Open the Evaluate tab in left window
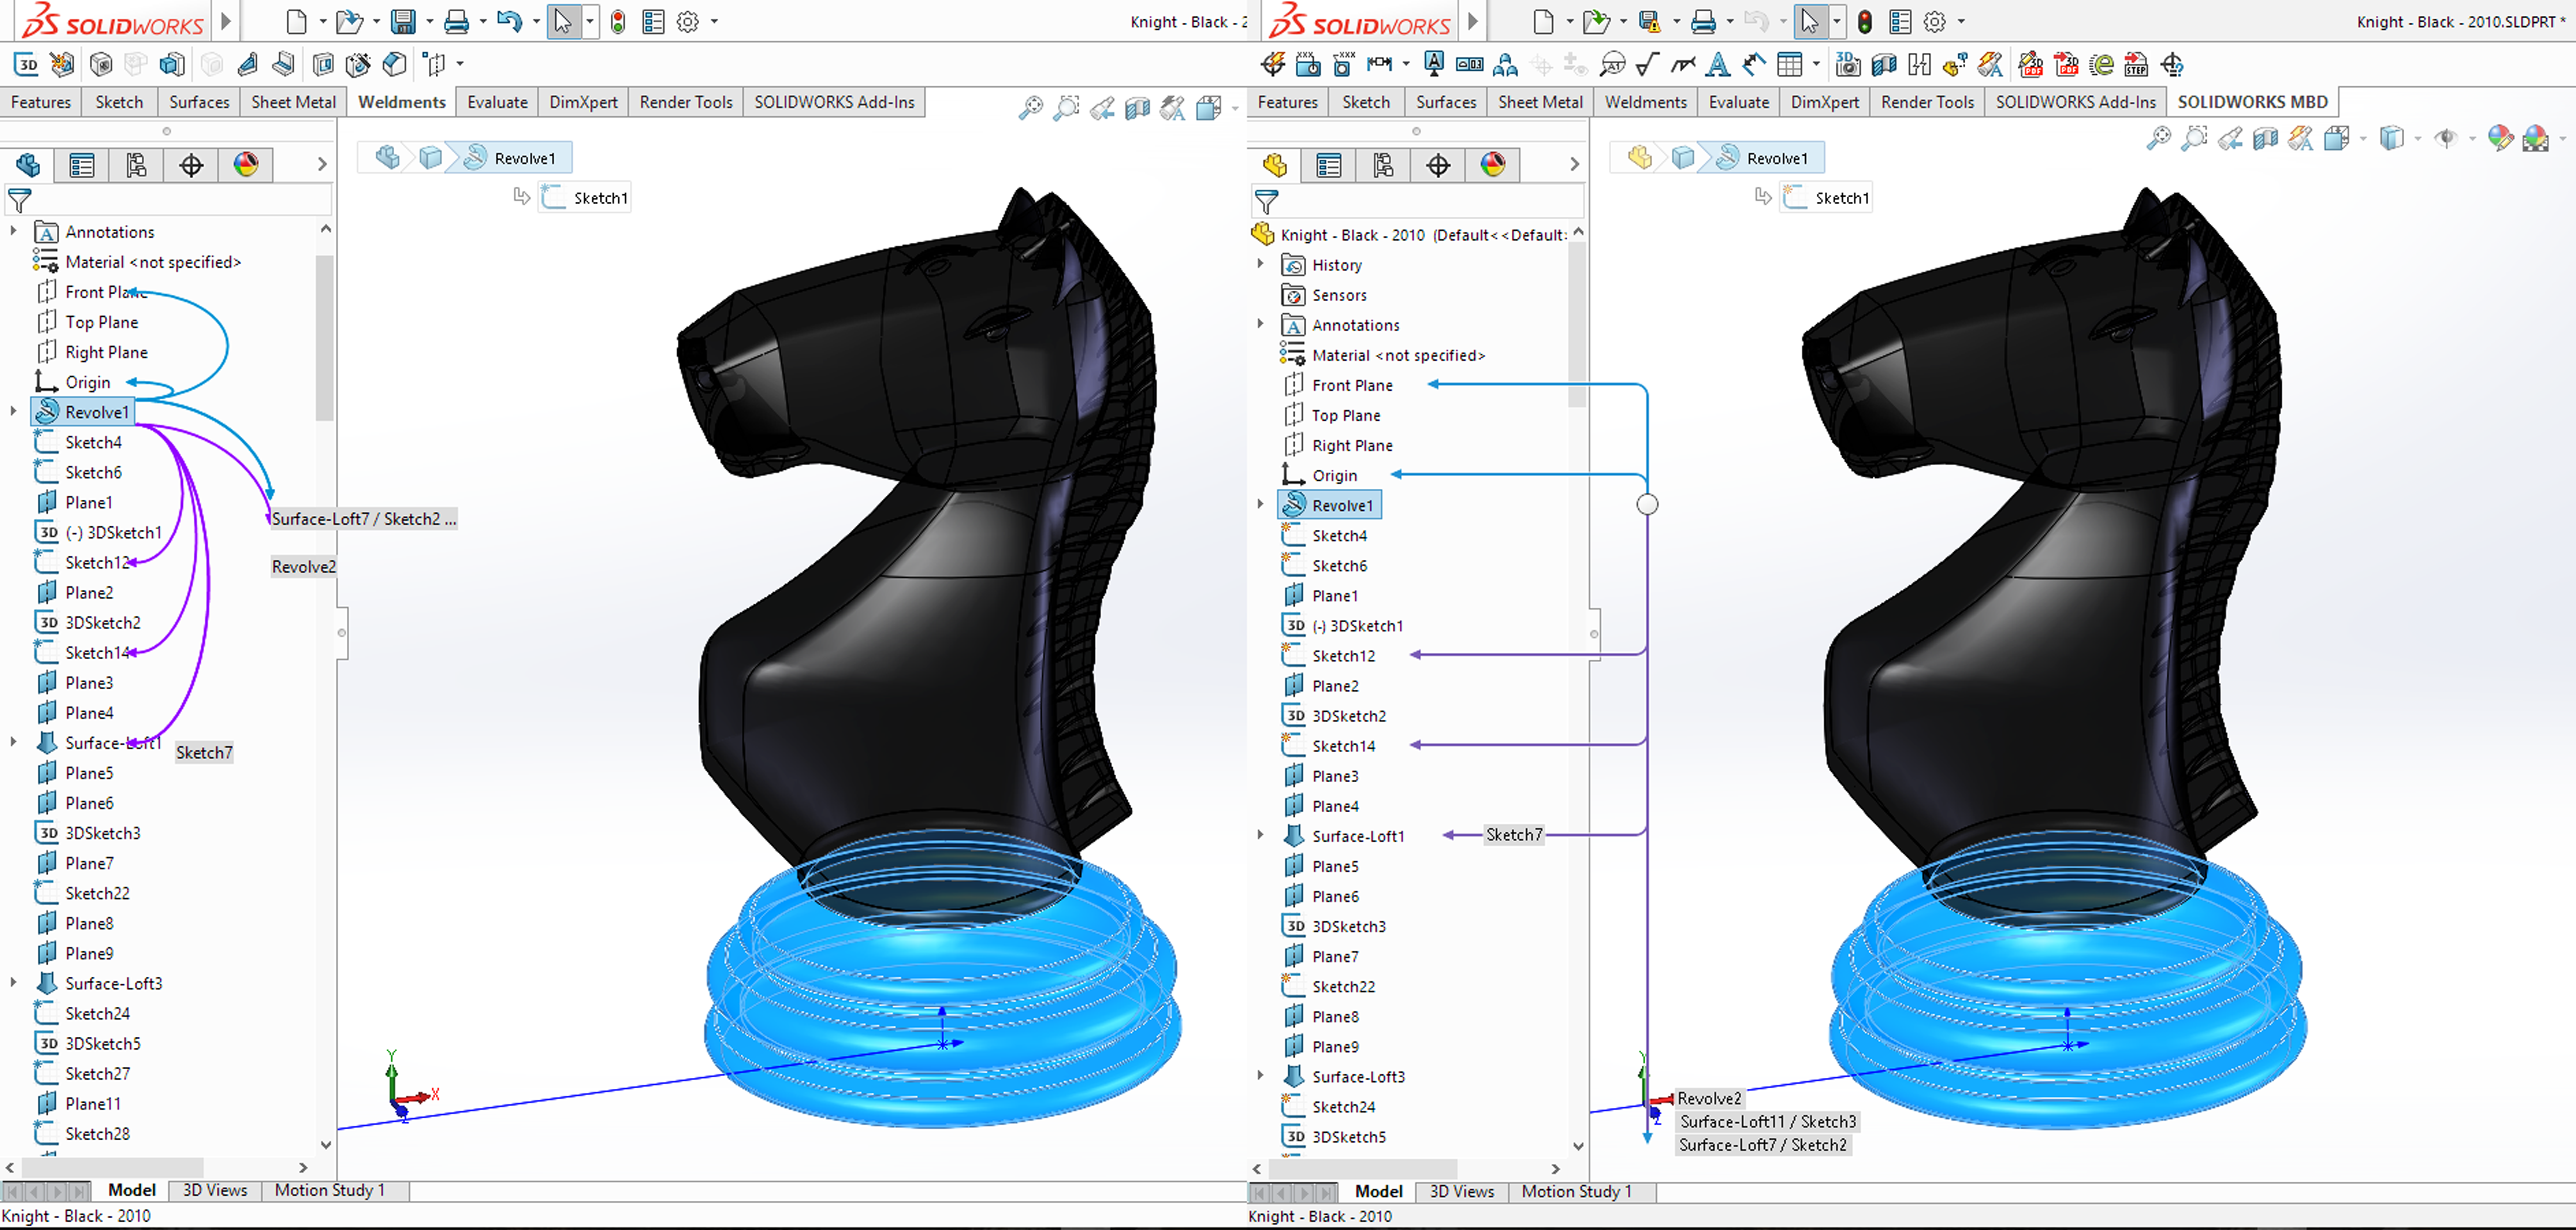2576x1230 pixels. click(497, 102)
